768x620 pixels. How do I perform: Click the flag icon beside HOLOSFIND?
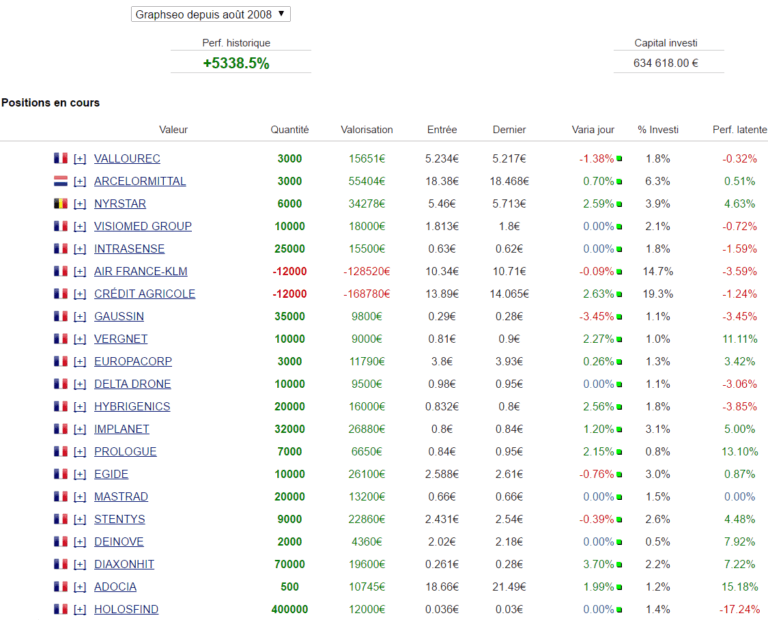click(x=60, y=610)
